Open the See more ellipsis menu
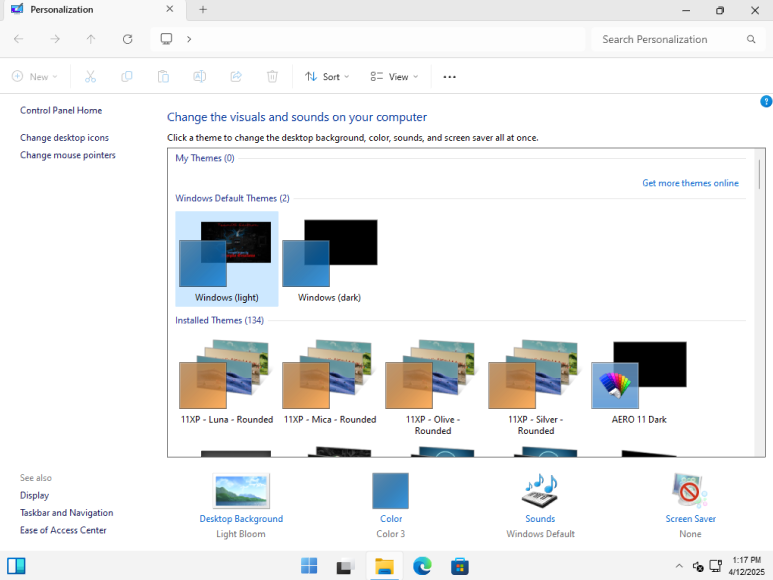This screenshot has height=580, width=773. click(449, 77)
